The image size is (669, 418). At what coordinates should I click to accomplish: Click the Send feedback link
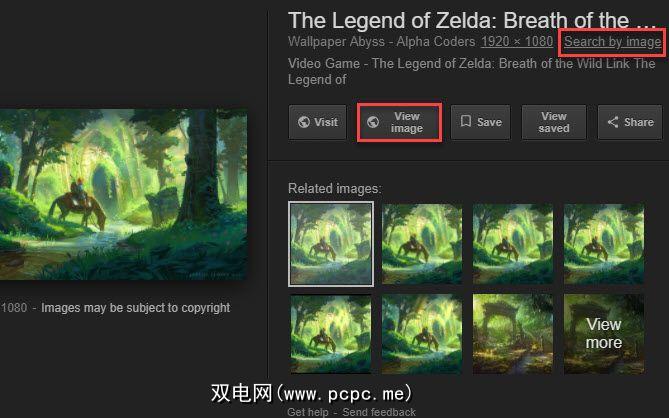point(379,412)
